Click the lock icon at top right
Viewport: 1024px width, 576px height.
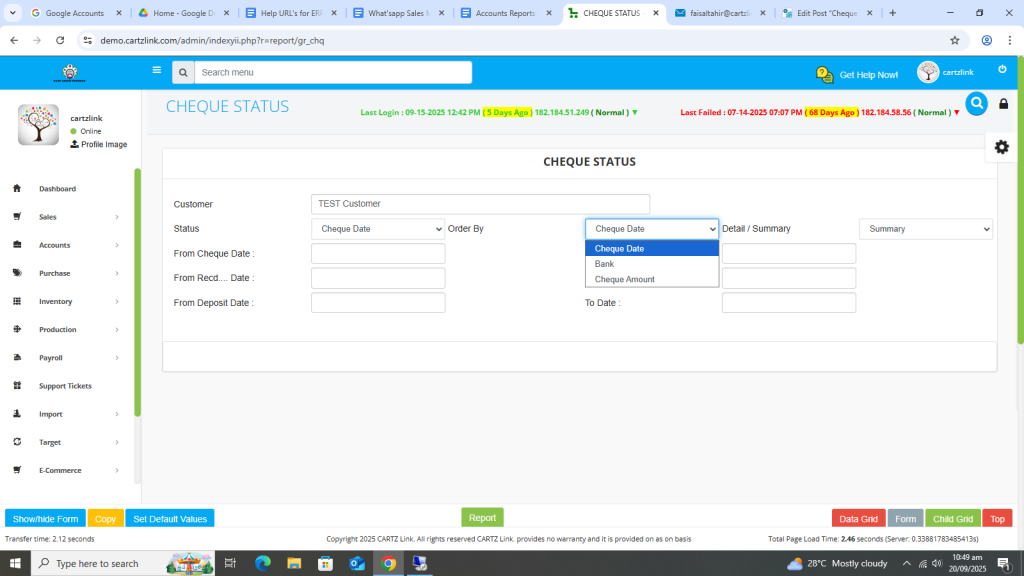(x=1003, y=104)
